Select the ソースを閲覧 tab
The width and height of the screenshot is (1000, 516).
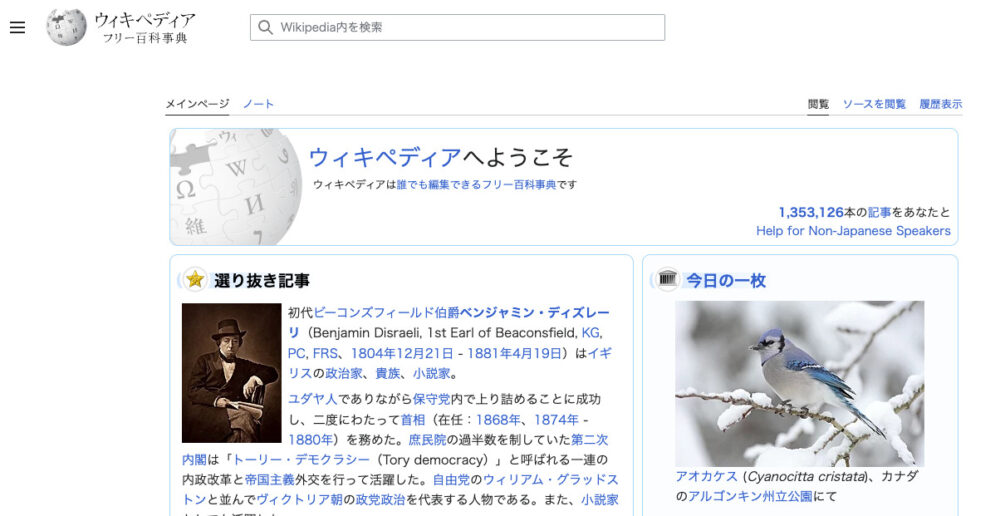click(874, 104)
